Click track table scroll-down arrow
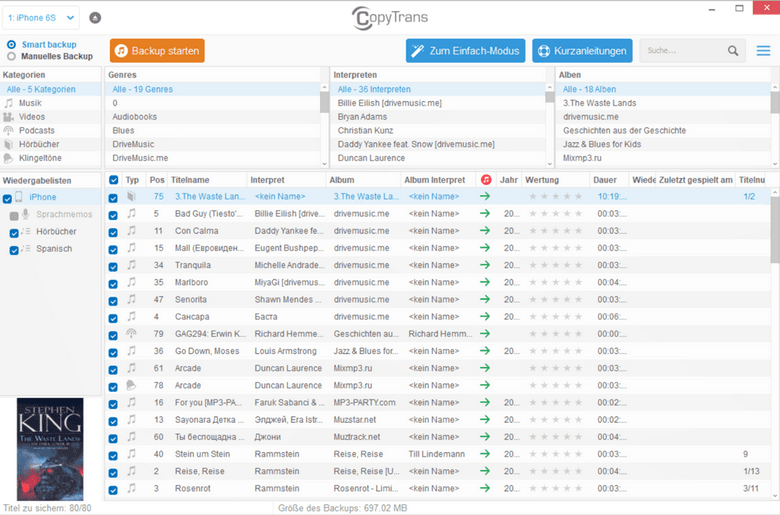The height and width of the screenshot is (515, 780). [775, 496]
